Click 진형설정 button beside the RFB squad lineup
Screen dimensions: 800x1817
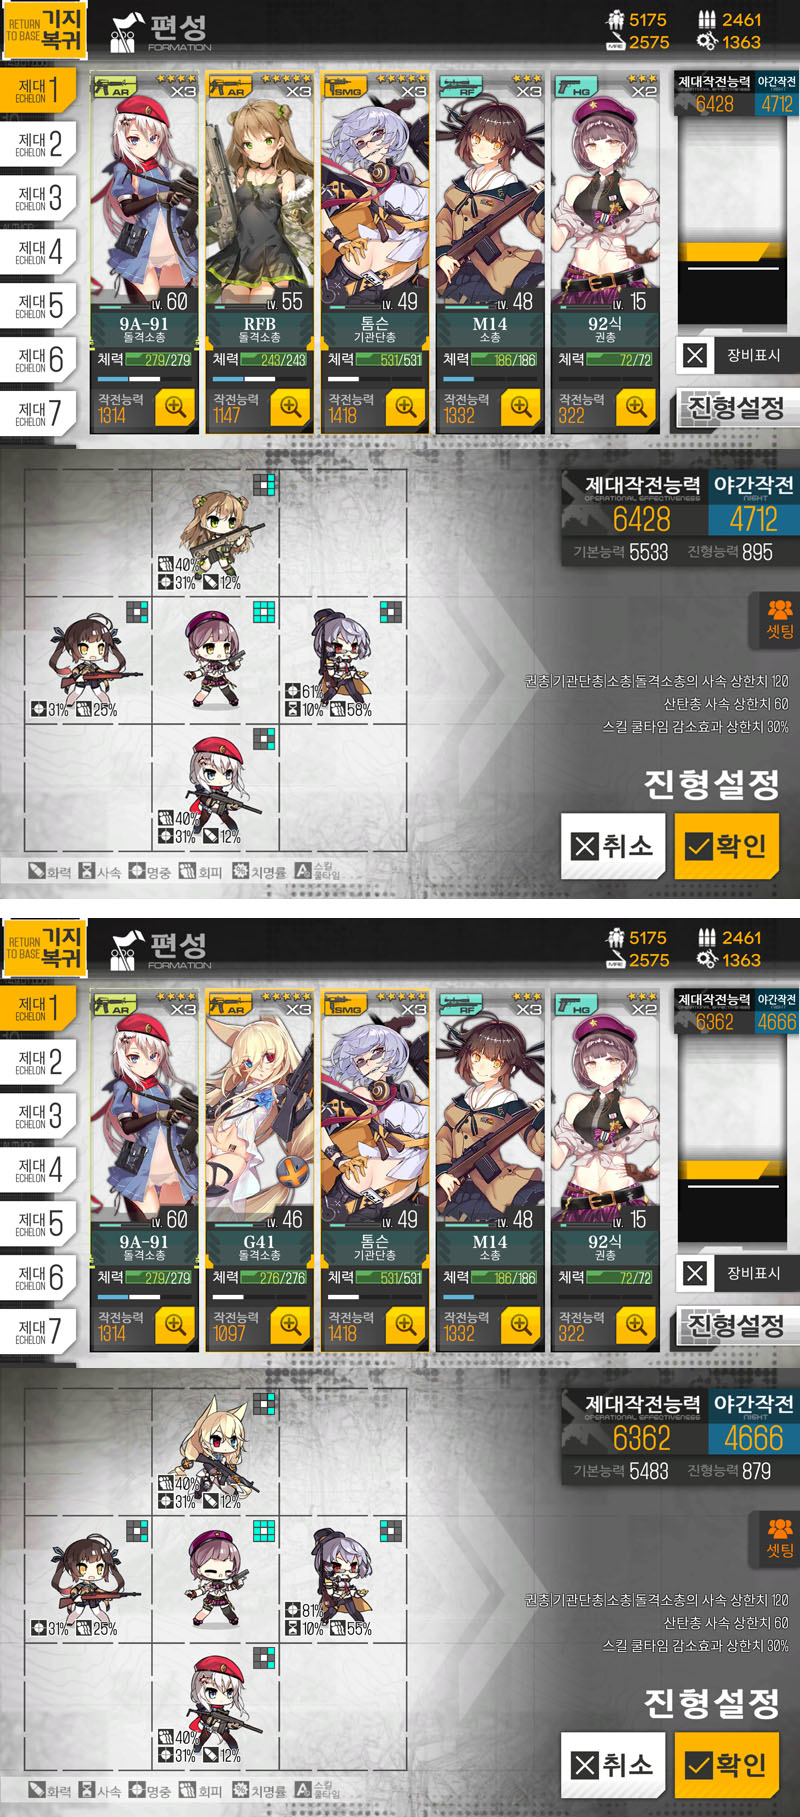tap(737, 407)
